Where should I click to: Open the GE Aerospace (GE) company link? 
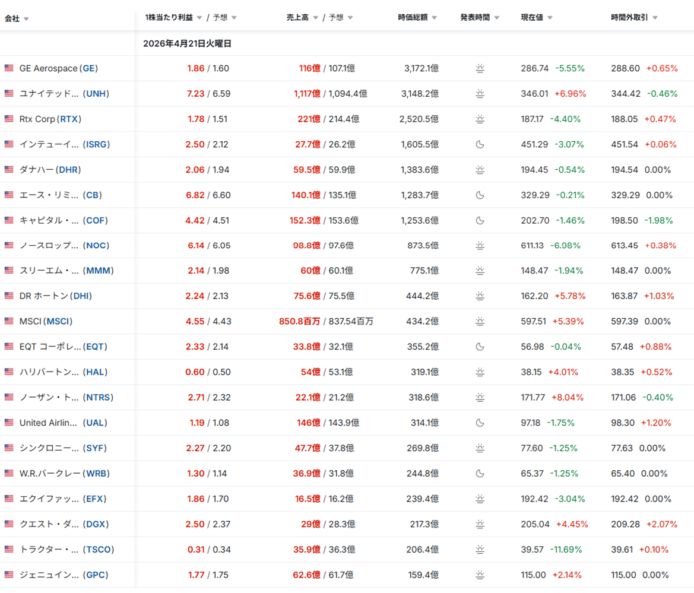click(x=58, y=68)
